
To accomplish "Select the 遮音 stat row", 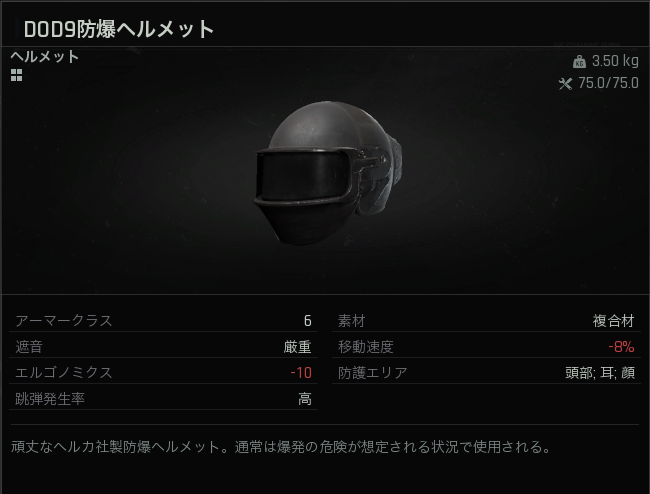I will pos(163,346).
